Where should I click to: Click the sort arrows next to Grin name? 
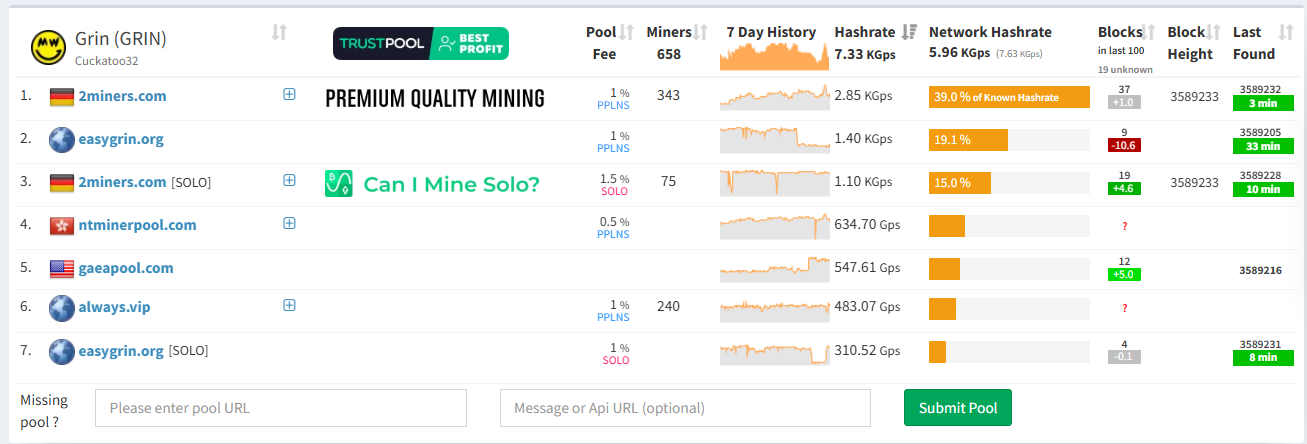(x=279, y=33)
